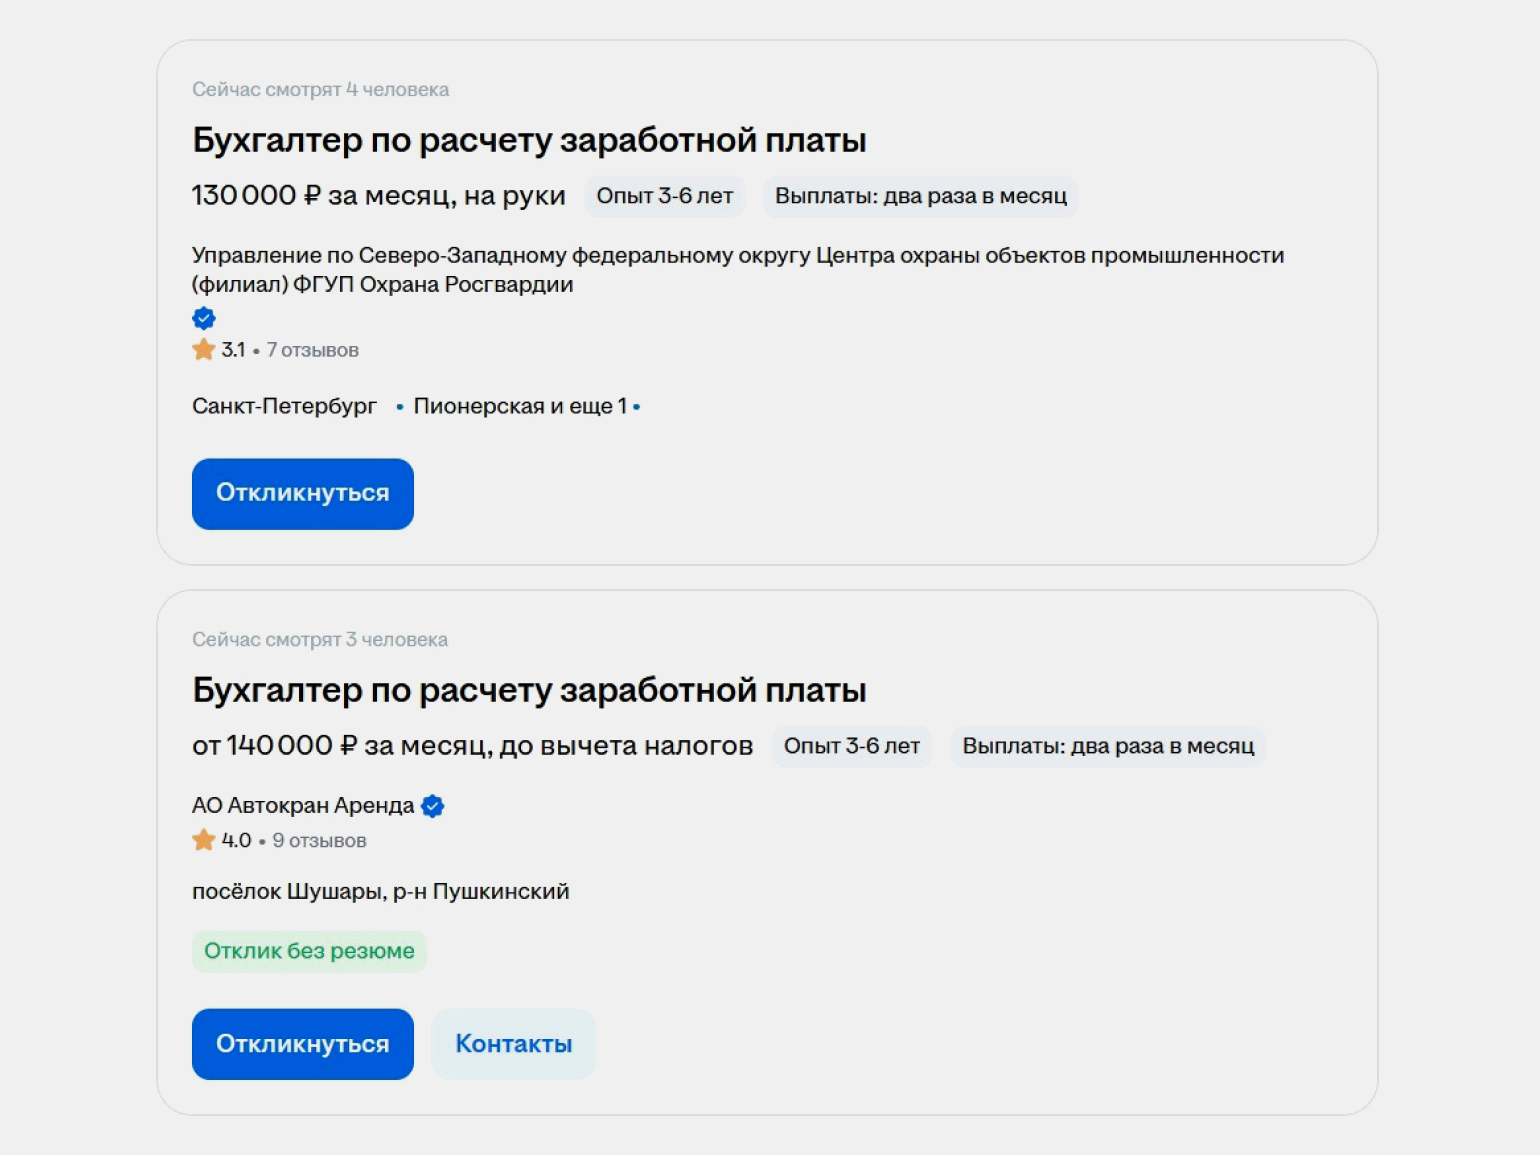1540x1155 pixels.
Task: Open the second Бухгалтер vacancy from Автокран Аренда
Action: 528,691
